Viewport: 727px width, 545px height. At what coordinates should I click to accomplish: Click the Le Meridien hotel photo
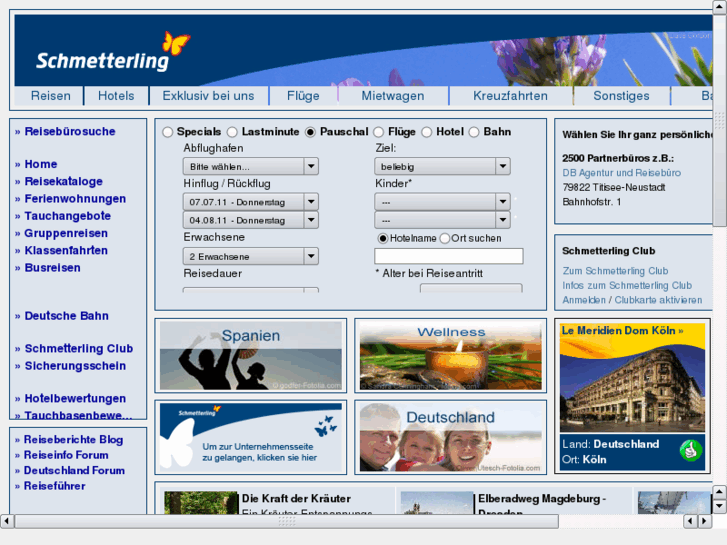(632, 389)
